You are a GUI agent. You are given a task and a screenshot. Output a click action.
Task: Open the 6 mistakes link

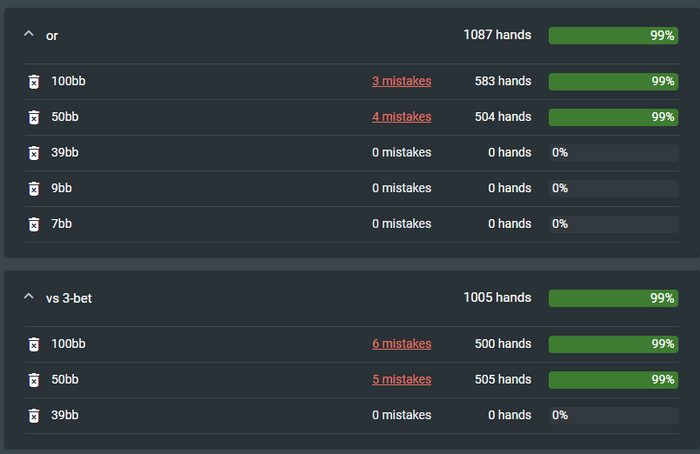401,344
